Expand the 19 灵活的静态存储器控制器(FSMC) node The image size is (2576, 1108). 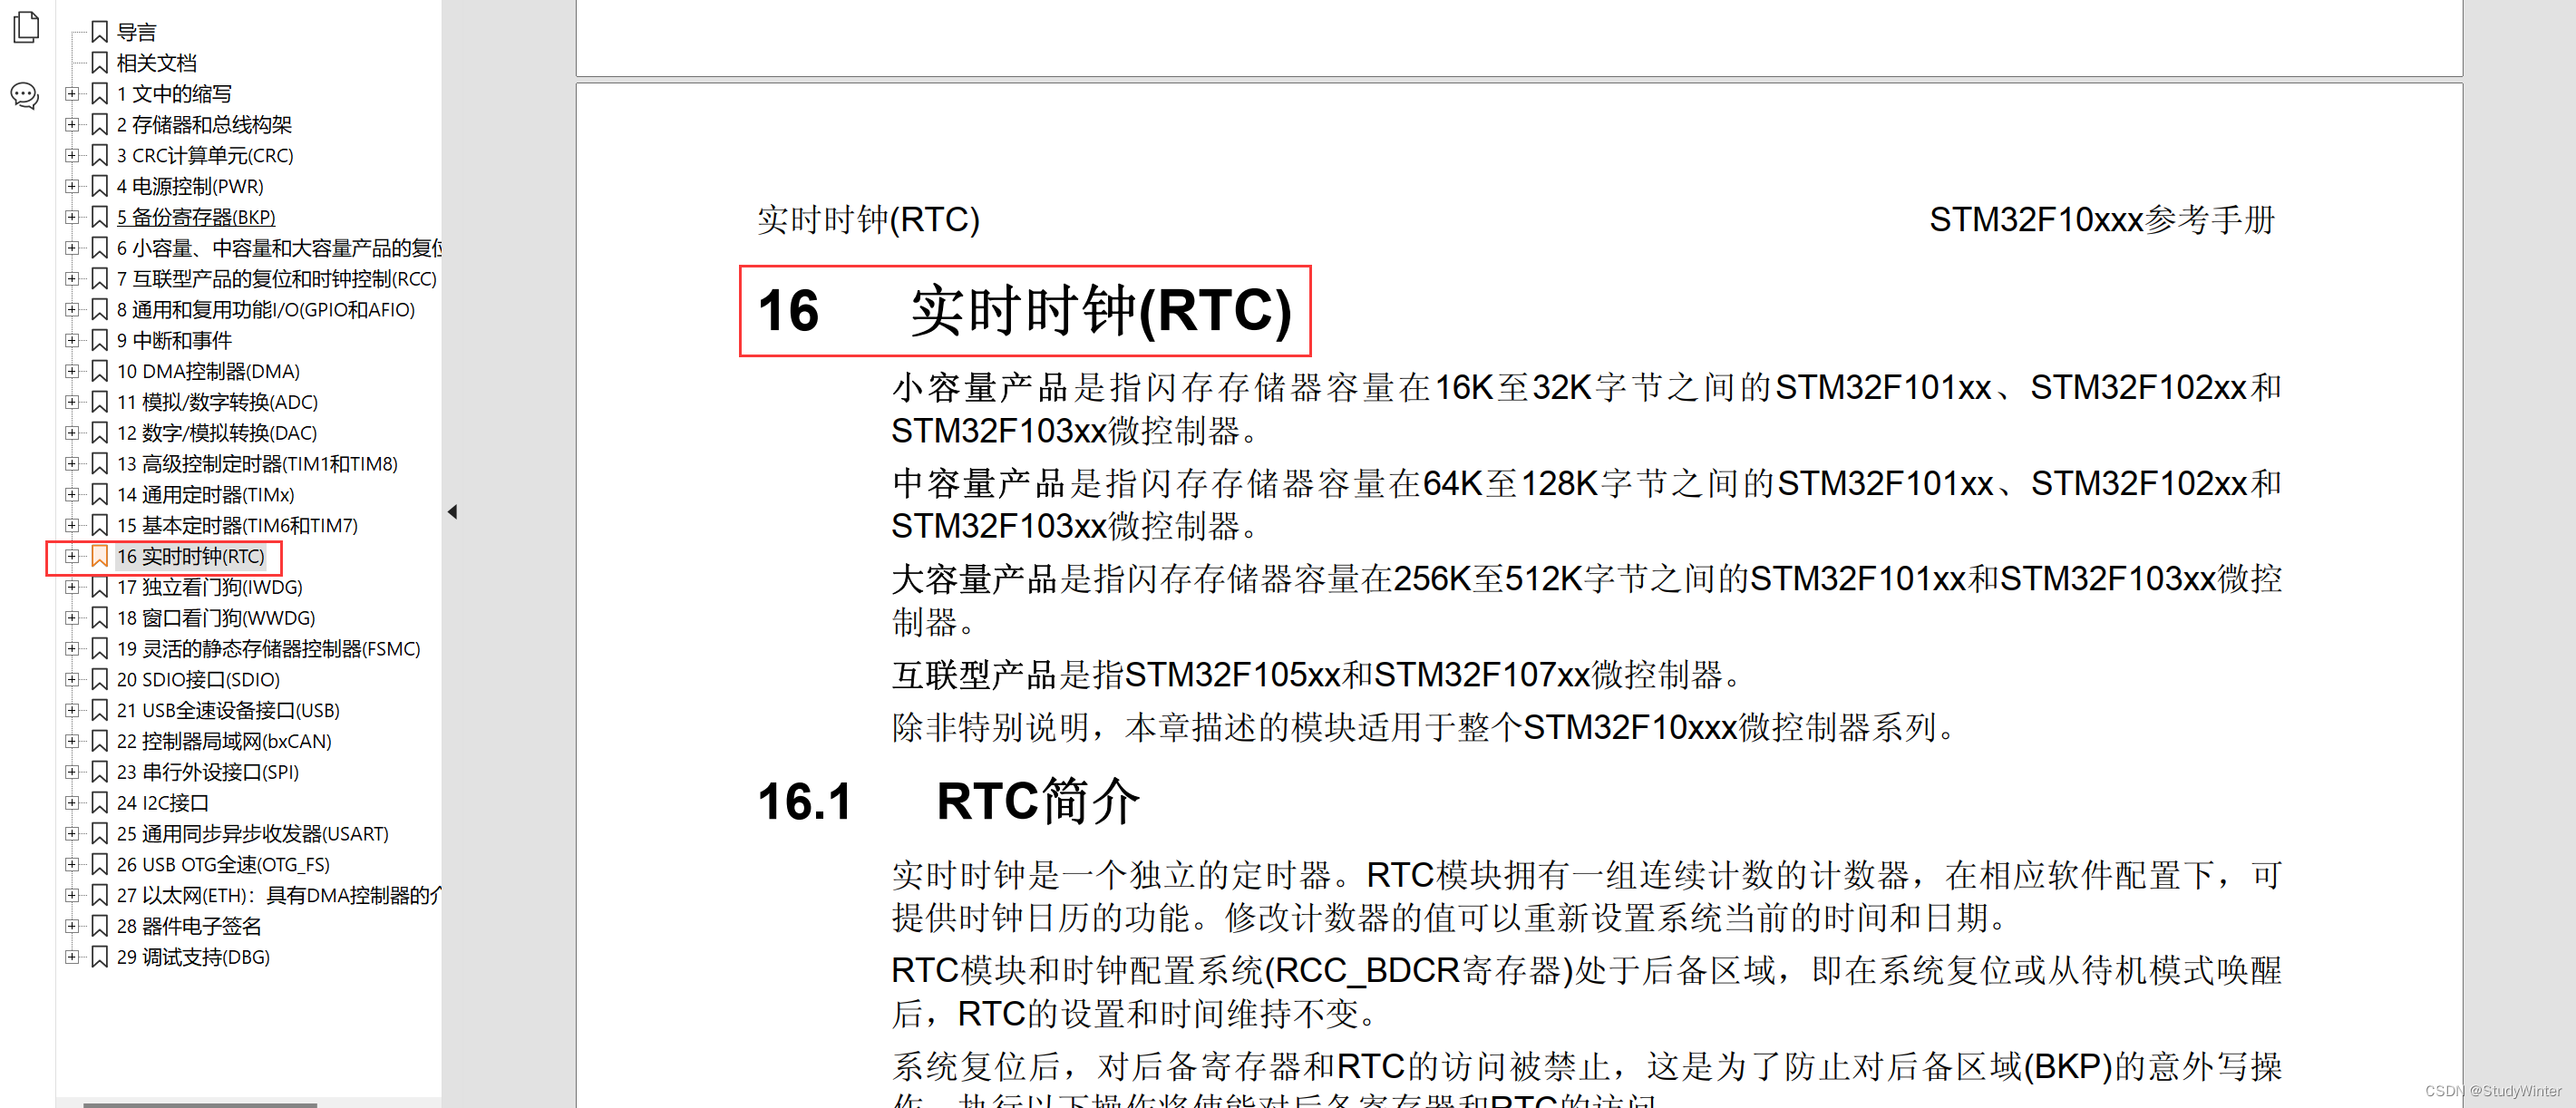pyautogui.click(x=72, y=648)
